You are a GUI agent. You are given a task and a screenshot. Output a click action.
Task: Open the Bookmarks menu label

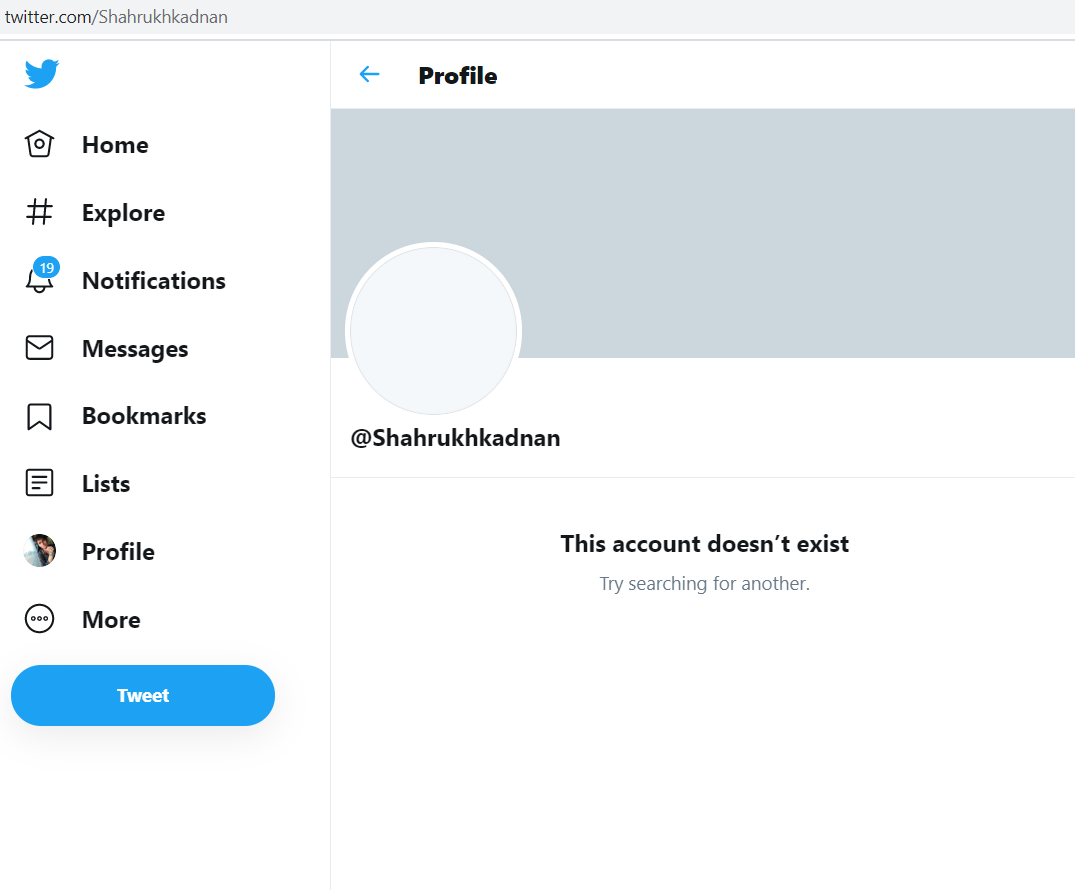click(x=144, y=416)
